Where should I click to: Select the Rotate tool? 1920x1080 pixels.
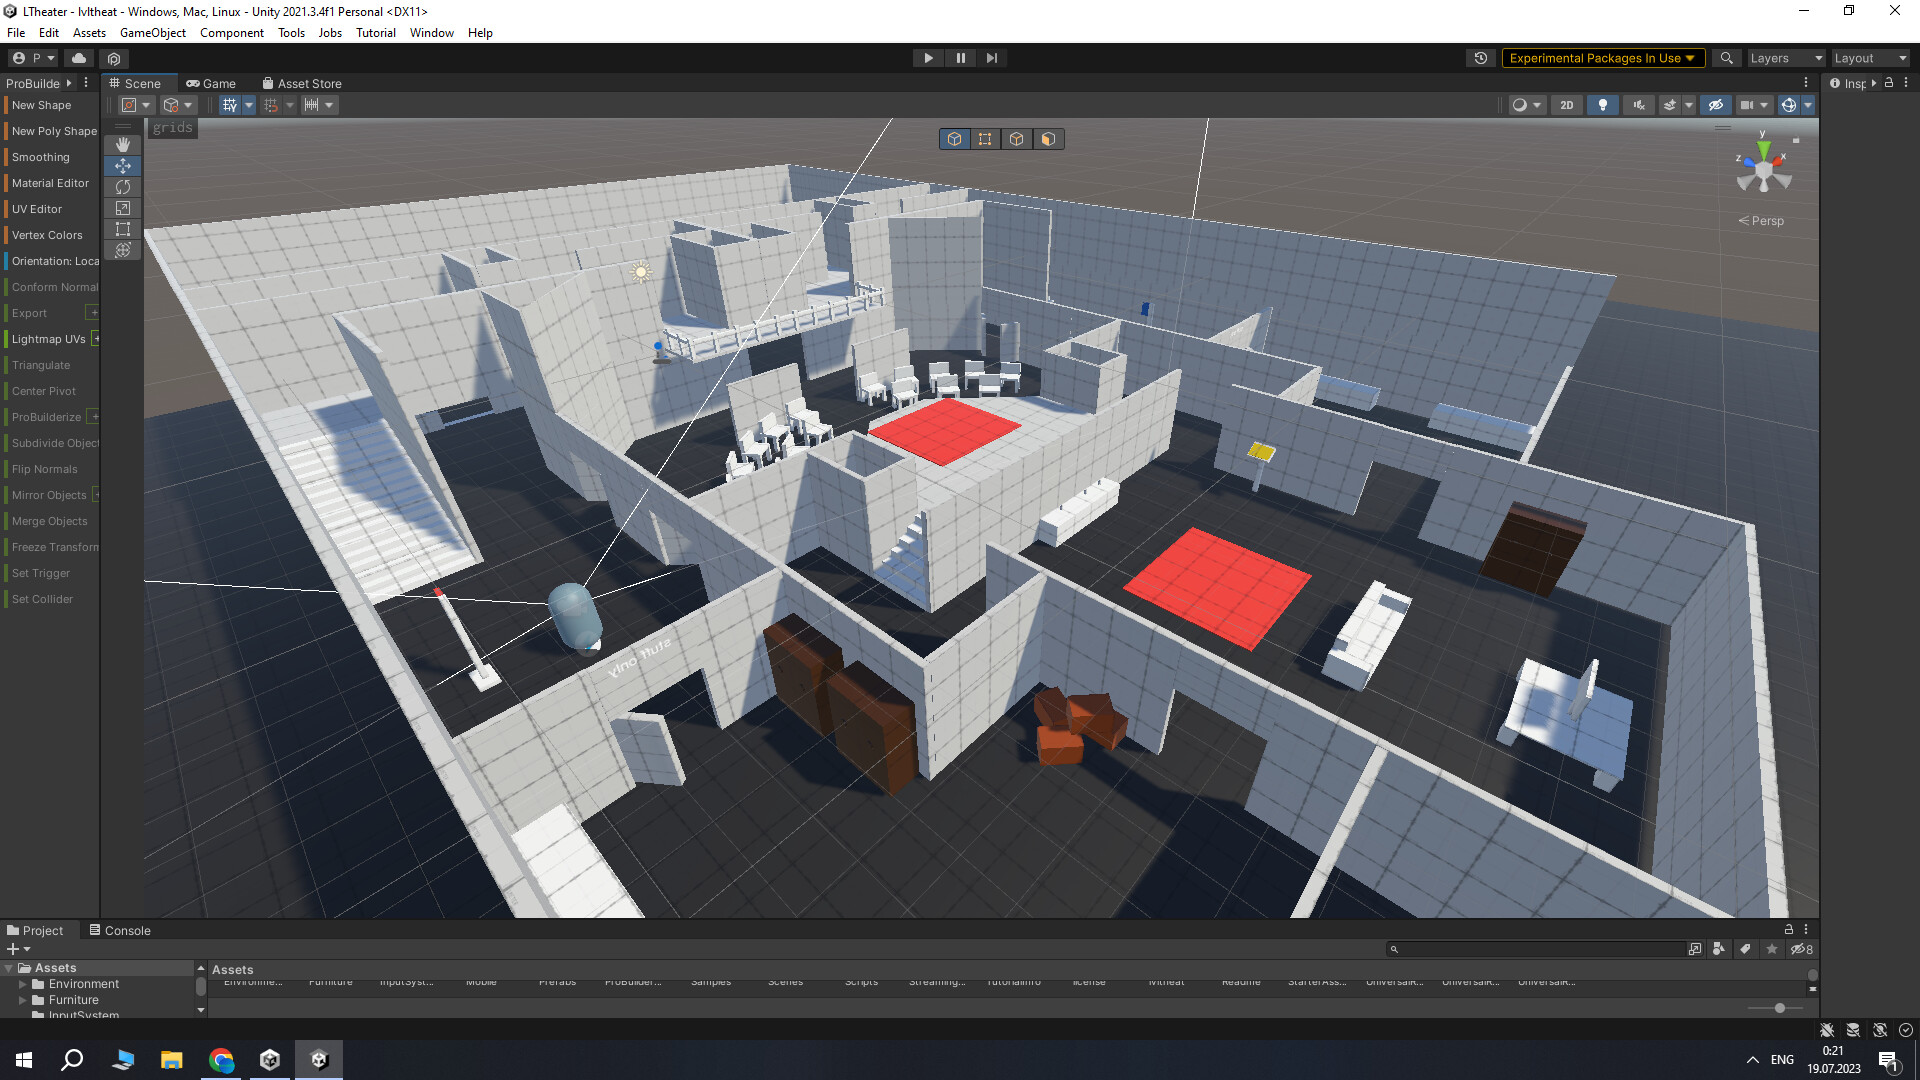click(x=122, y=187)
